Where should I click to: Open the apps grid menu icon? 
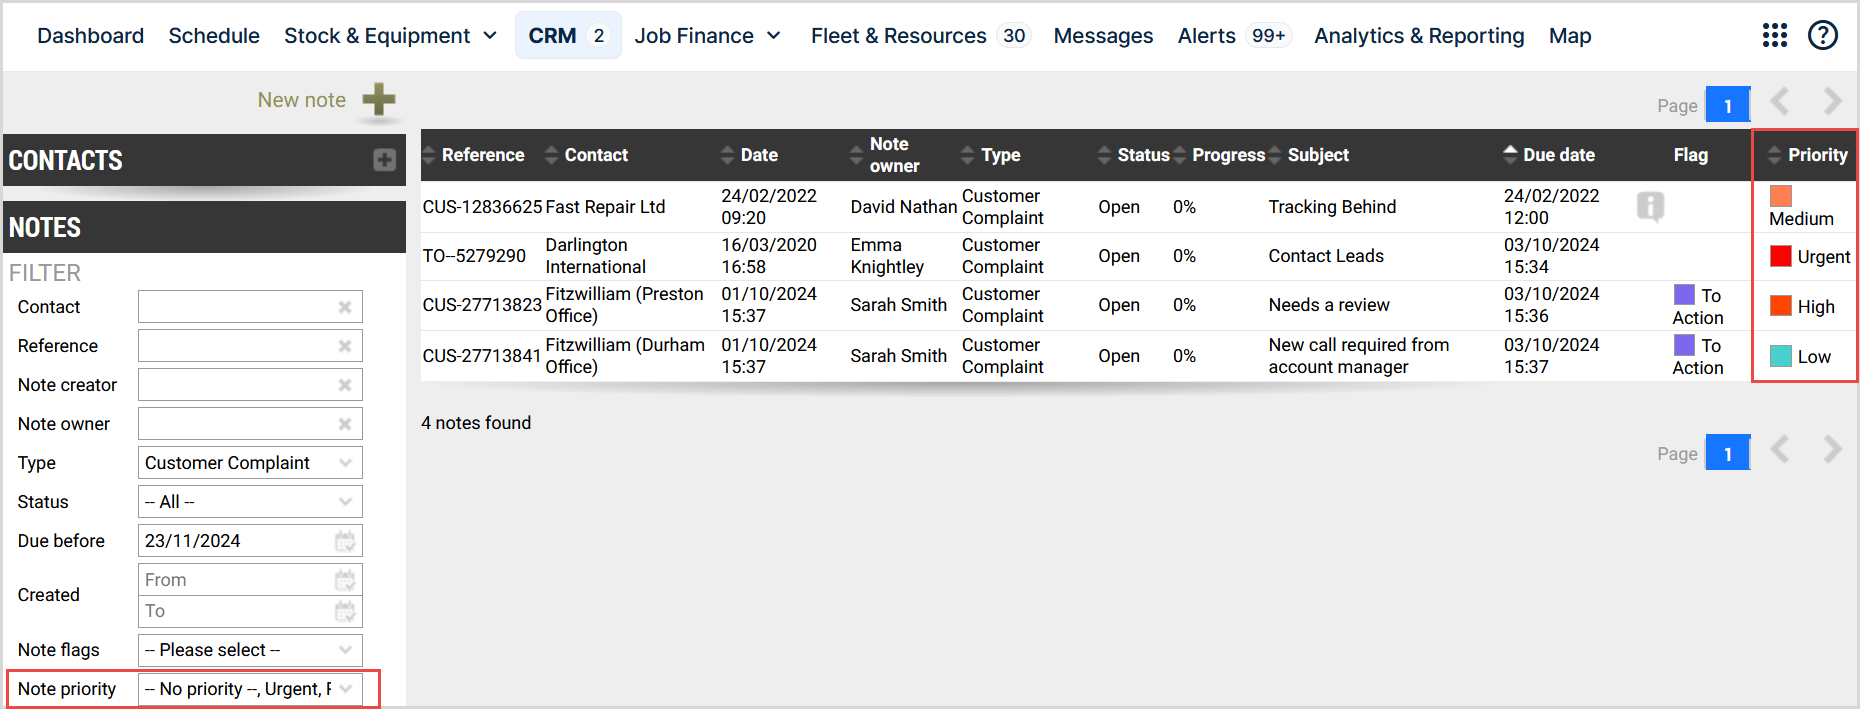(x=1775, y=36)
